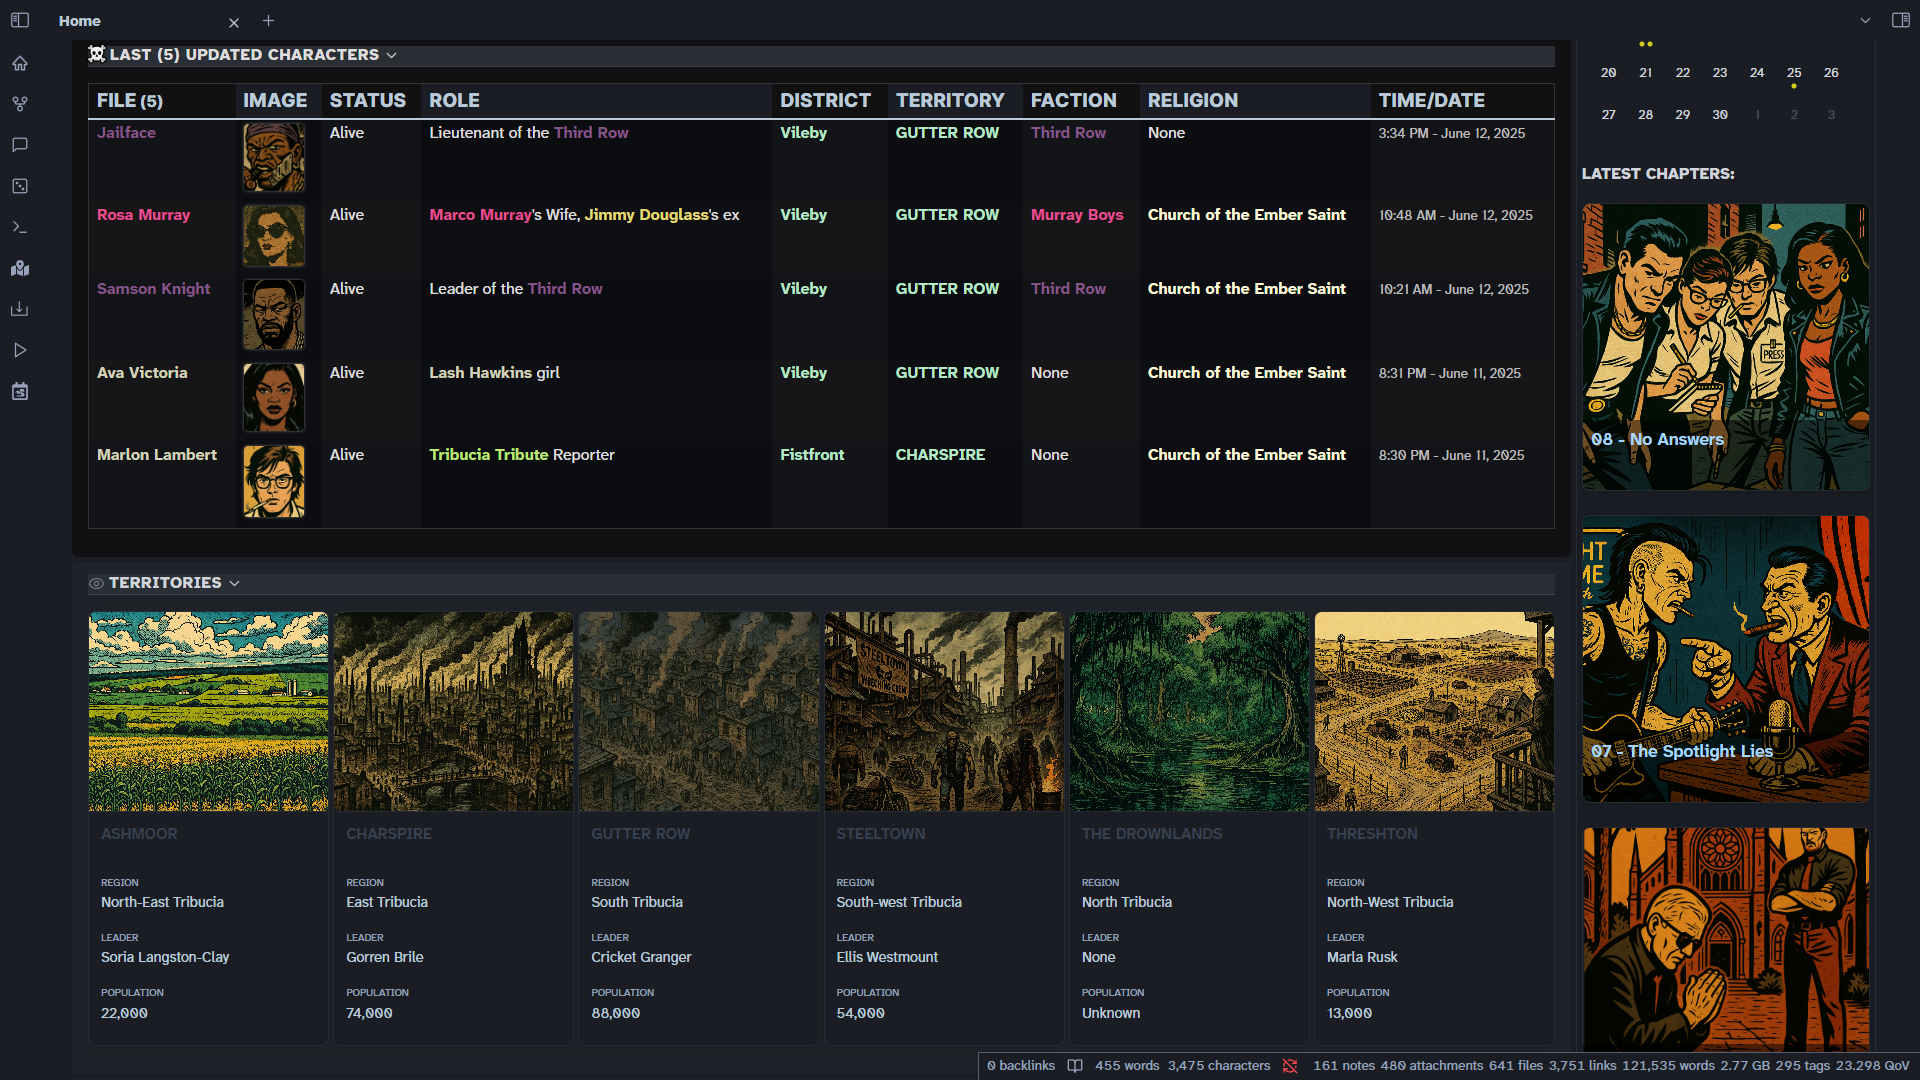Toggle the left sidebar panel

[20, 20]
